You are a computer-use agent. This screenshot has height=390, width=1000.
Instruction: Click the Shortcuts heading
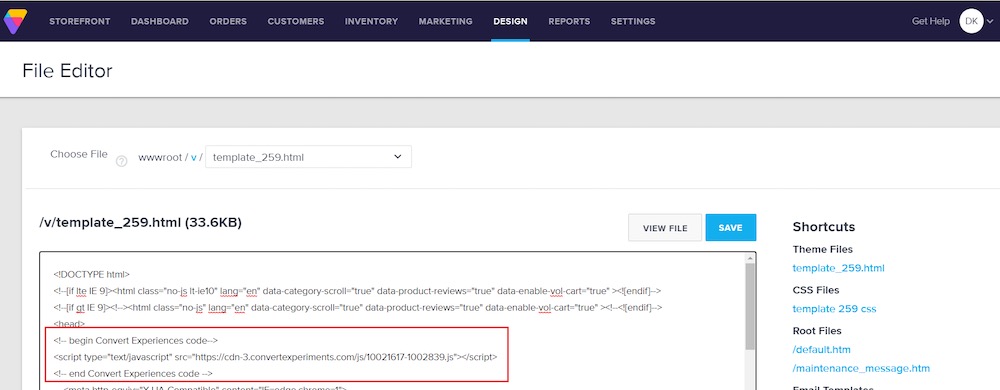point(823,228)
